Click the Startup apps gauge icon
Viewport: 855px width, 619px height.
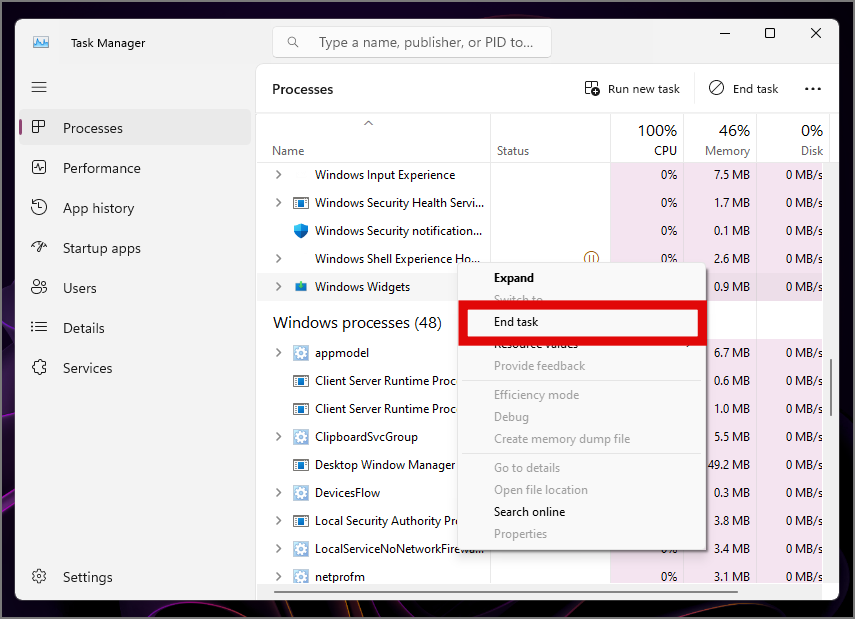point(39,247)
